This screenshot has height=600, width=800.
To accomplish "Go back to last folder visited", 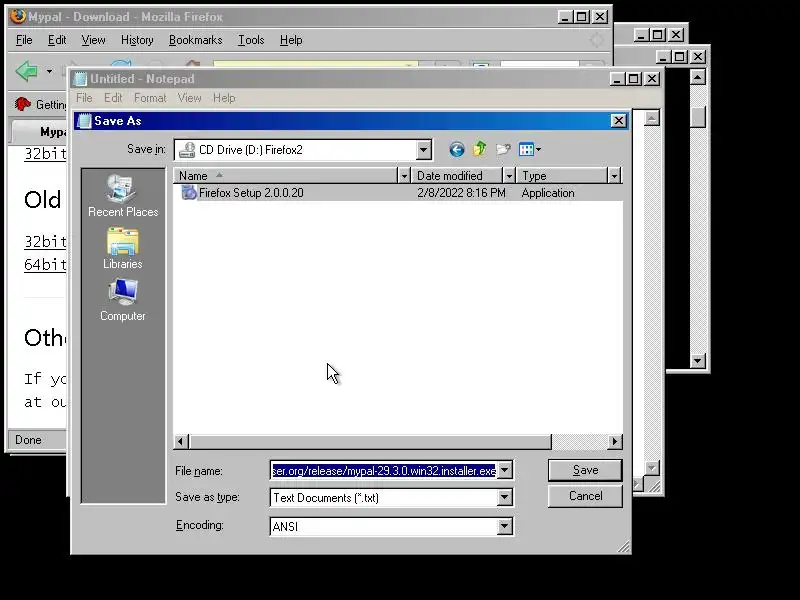I will 457,149.
